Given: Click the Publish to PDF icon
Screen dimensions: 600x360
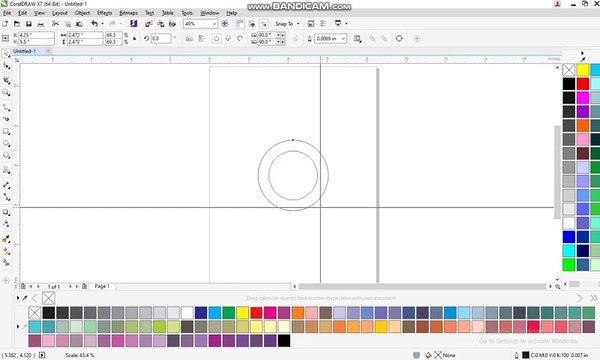Looking at the screenshot, I should pos(173,24).
